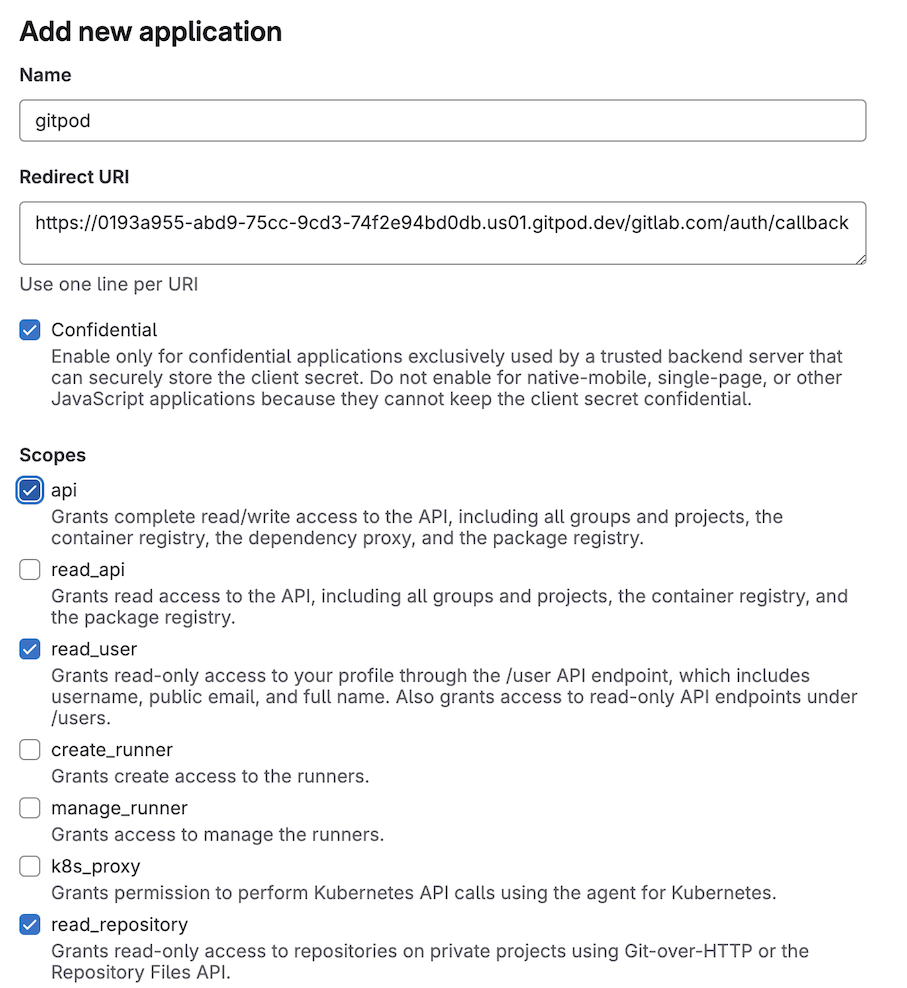The width and height of the screenshot is (907, 988).
Task: Click the Name input field containing gitpod
Action: (x=442, y=120)
